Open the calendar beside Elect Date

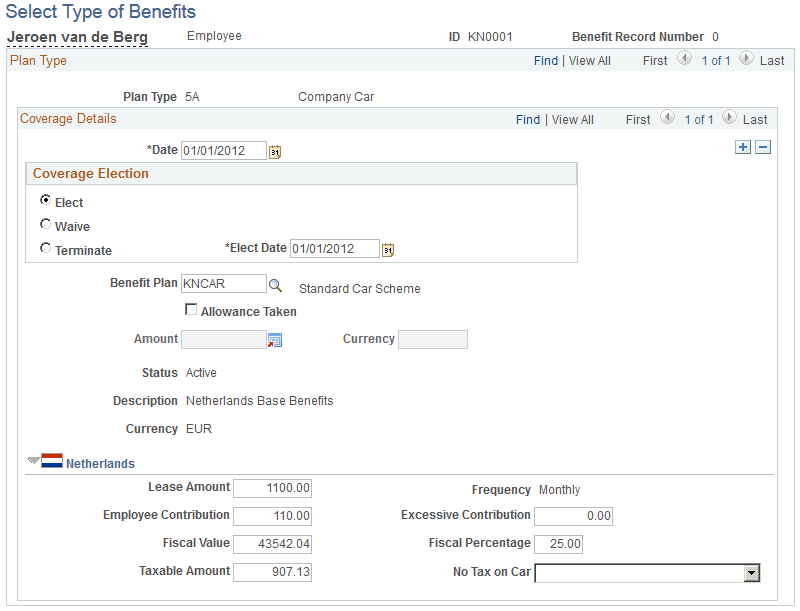tap(389, 248)
